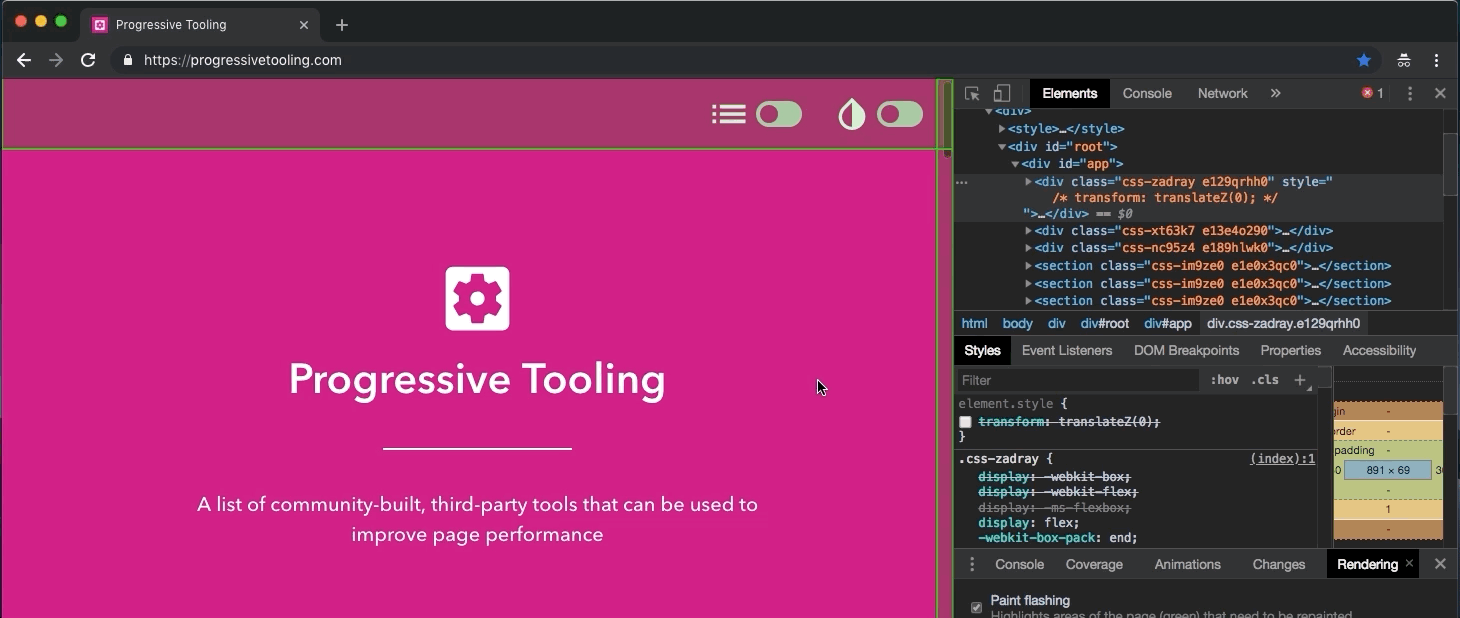Expand the css-nc95z4 div node
The image size is (1460, 618).
pos(1028,248)
